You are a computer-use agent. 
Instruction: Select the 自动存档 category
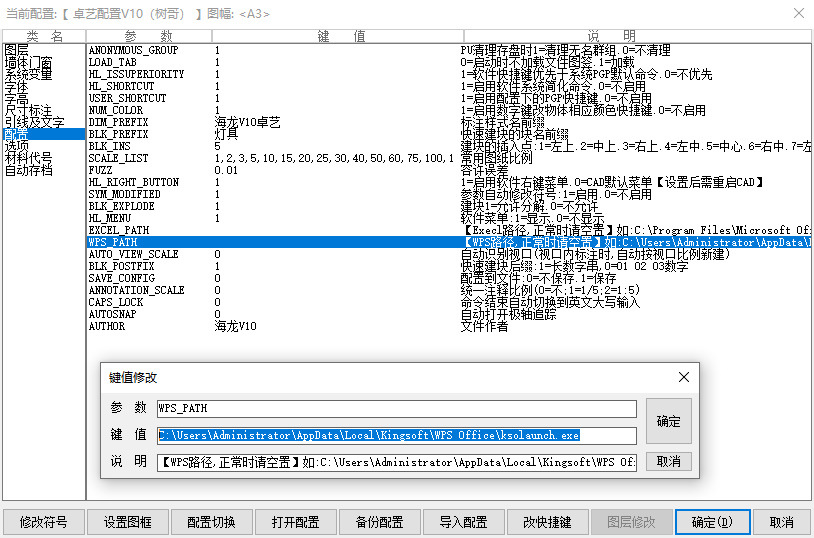click(29, 170)
